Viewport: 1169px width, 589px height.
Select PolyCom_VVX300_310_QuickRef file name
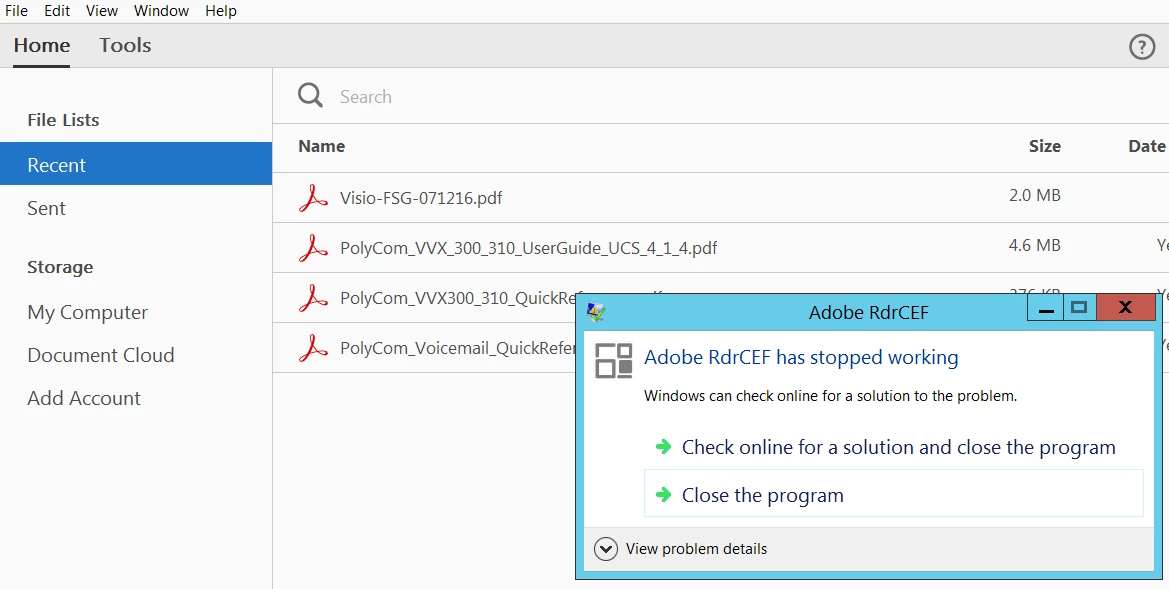click(458, 298)
